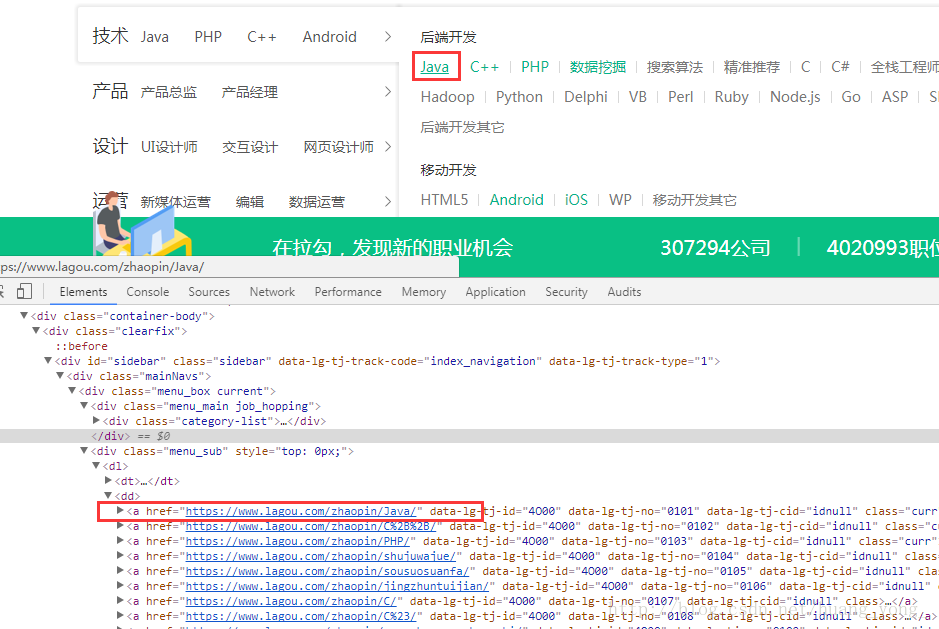Switch to the Security tab
The image size is (939, 629).
coord(566,292)
